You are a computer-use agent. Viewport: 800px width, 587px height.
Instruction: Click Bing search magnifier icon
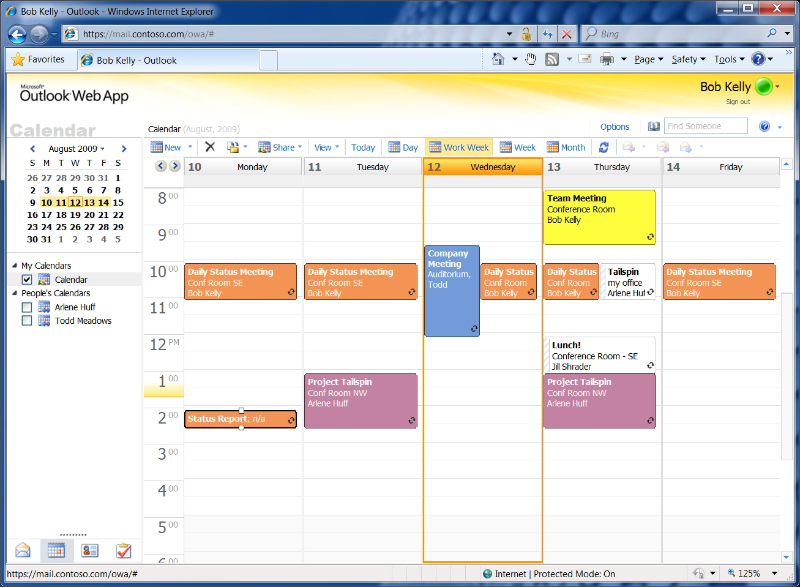pyautogui.click(x=772, y=33)
